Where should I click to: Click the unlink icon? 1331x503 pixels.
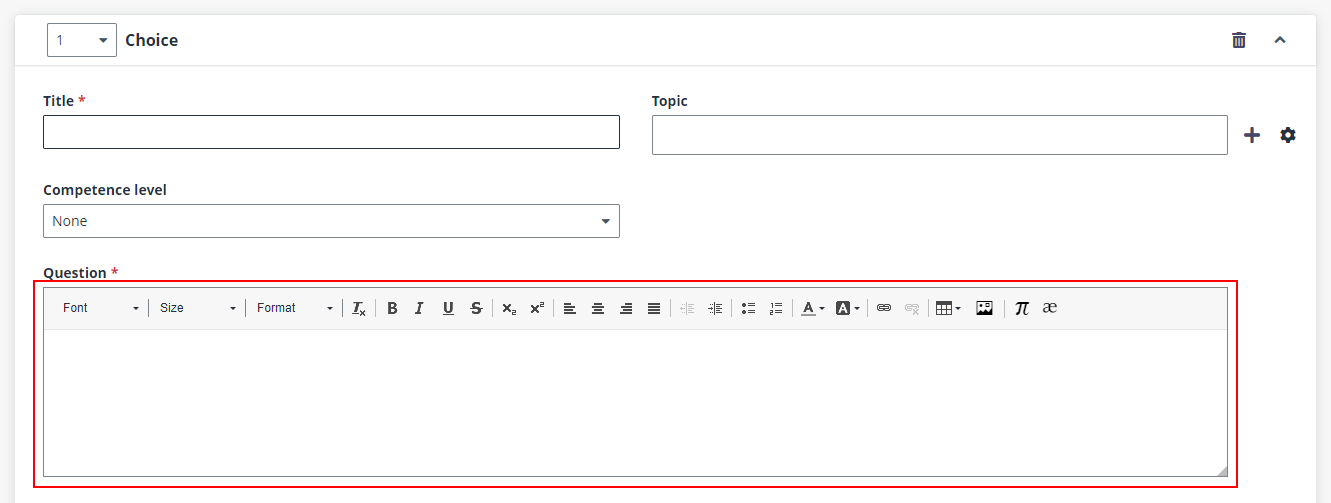(912, 308)
